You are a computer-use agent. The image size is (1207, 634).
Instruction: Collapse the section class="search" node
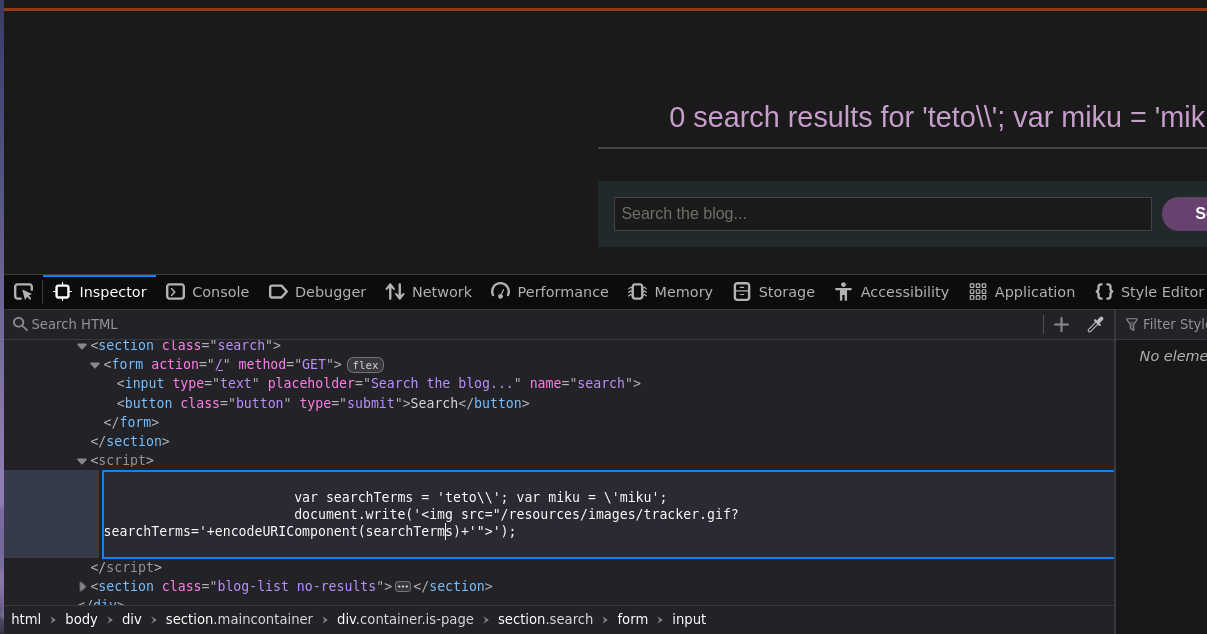(x=82, y=346)
